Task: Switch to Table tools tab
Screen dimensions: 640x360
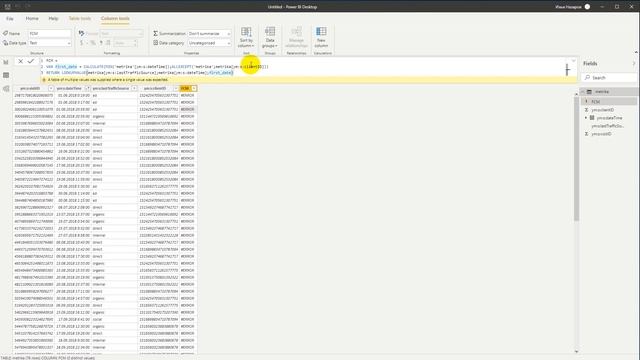Action: pyautogui.click(x=80, y=18)
